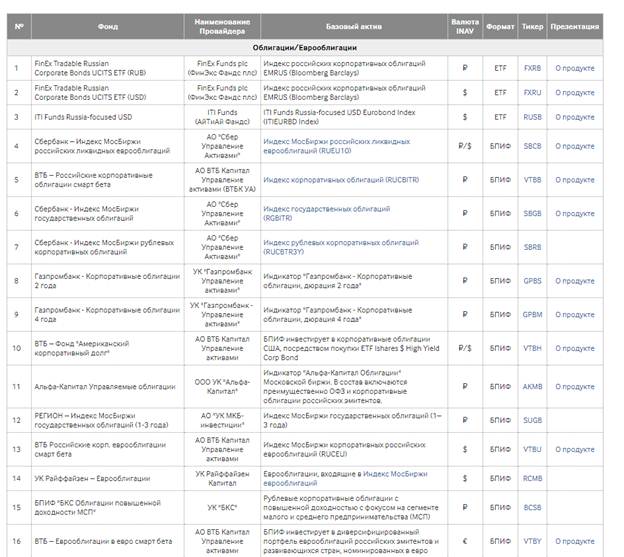This screenshot has height=557, width=624.
Task: Open the SBGB ticker link
Action: point(532,213)
